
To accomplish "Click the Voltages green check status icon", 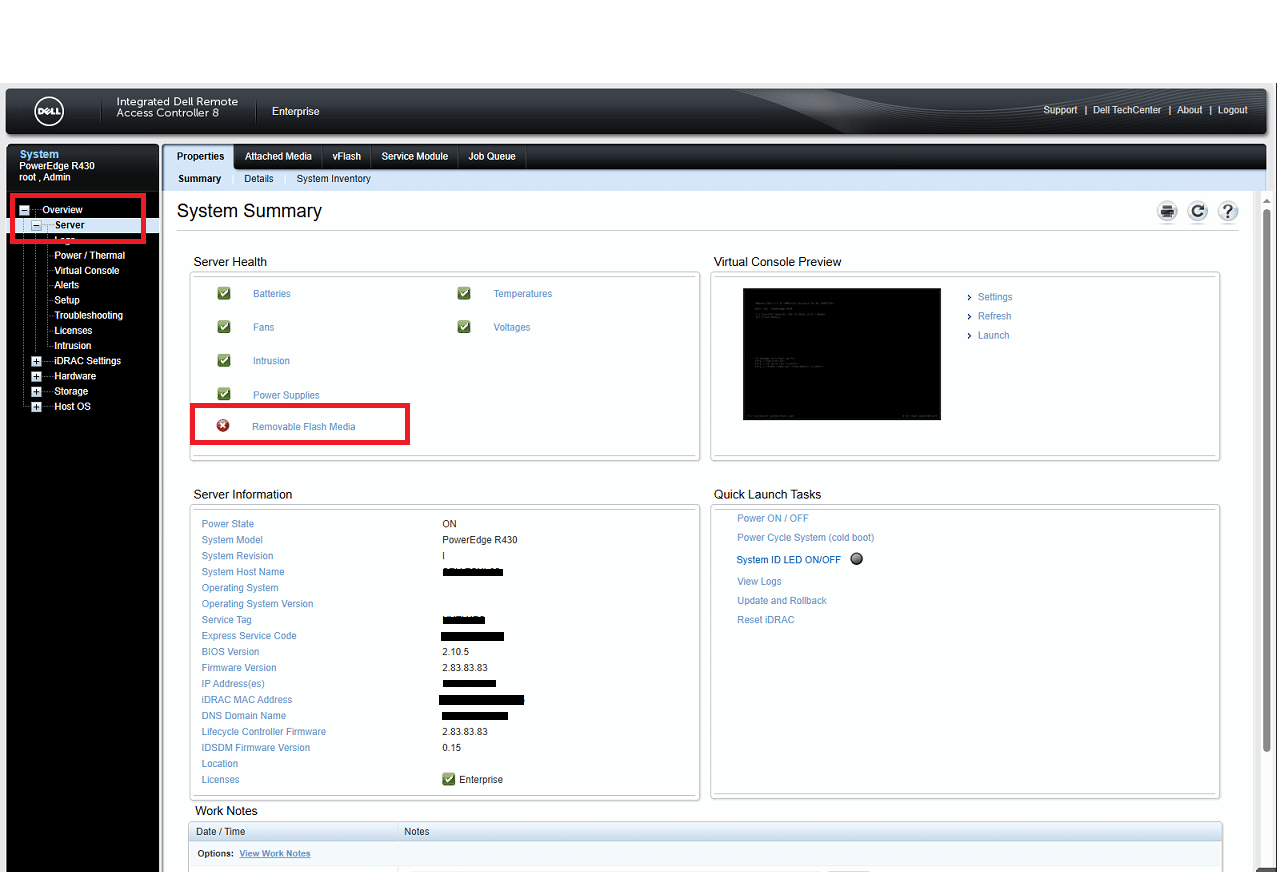I will pyautogui.click(x=464, y=327).
